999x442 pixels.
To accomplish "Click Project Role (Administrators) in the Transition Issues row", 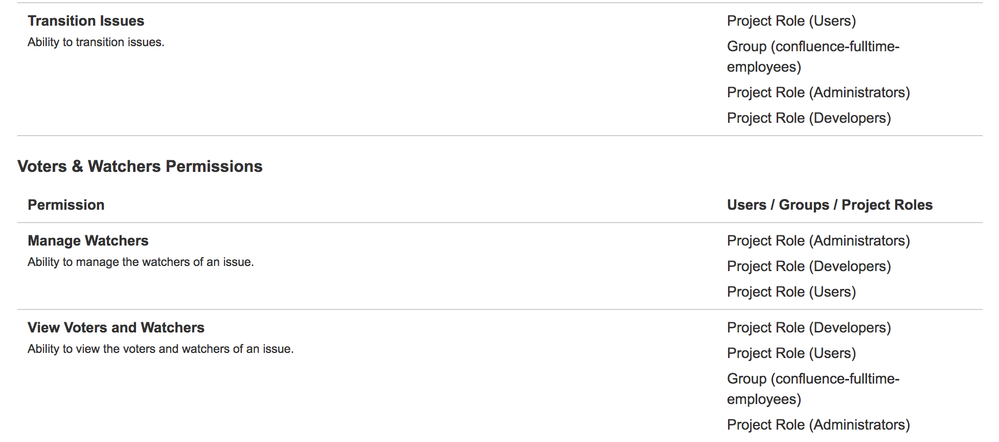I will 819,92.
